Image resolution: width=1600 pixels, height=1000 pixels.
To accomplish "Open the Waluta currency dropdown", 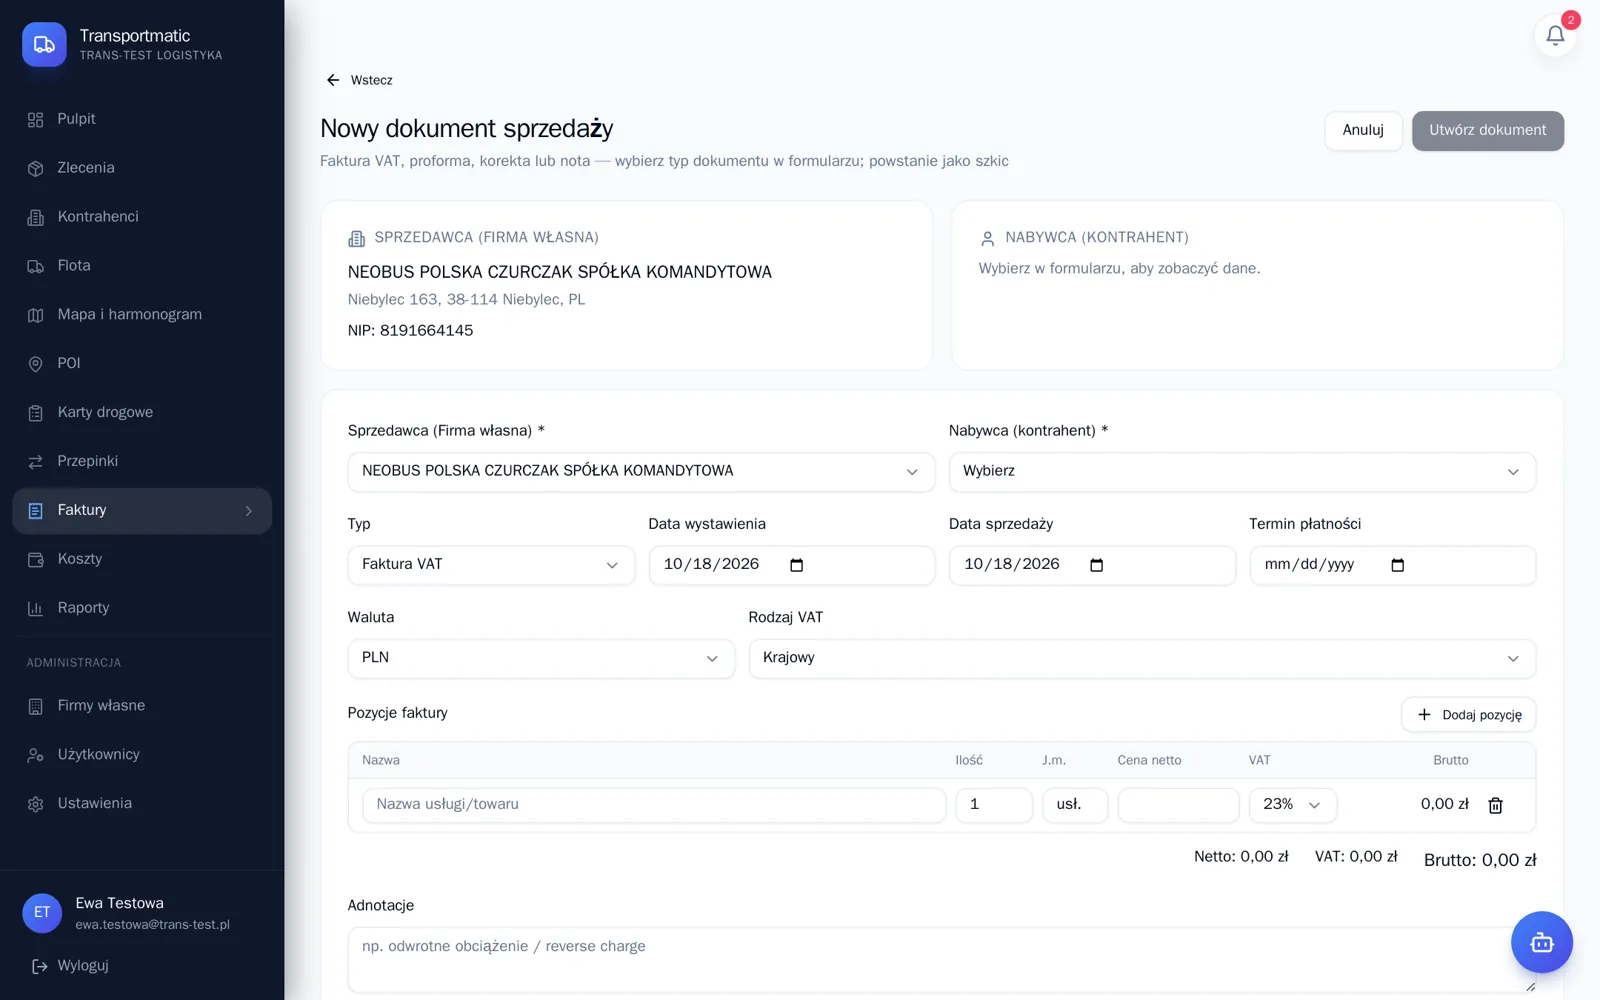I will (541, 658).
